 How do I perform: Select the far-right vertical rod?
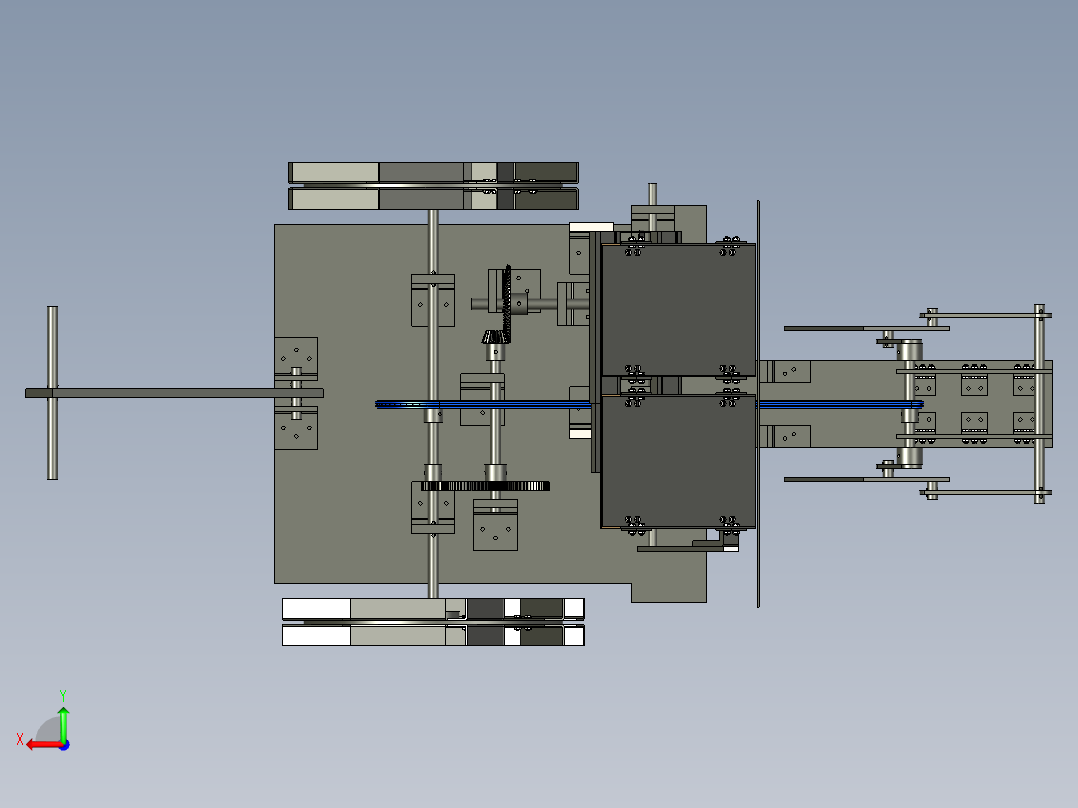pos(1040,404)
